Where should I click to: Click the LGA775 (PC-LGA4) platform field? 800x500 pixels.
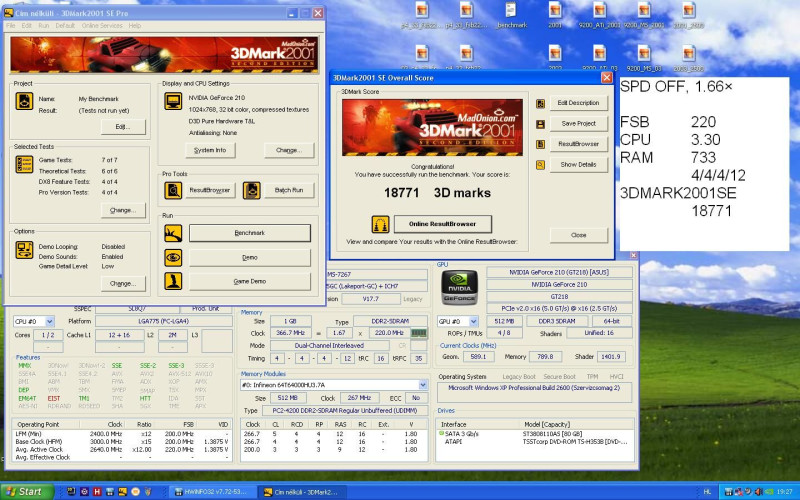tap(163, 321)
